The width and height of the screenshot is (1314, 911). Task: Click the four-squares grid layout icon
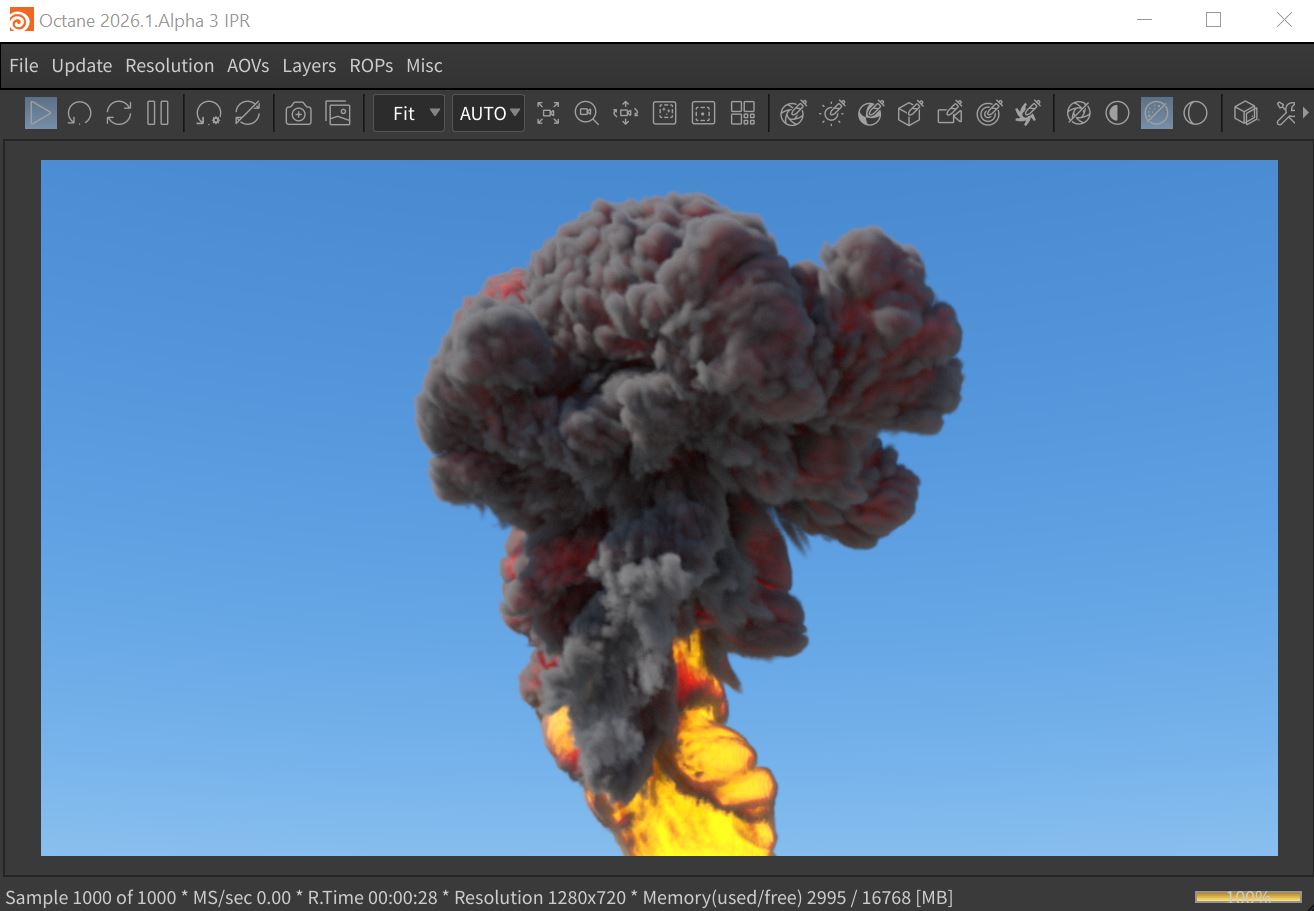(743, 113)
